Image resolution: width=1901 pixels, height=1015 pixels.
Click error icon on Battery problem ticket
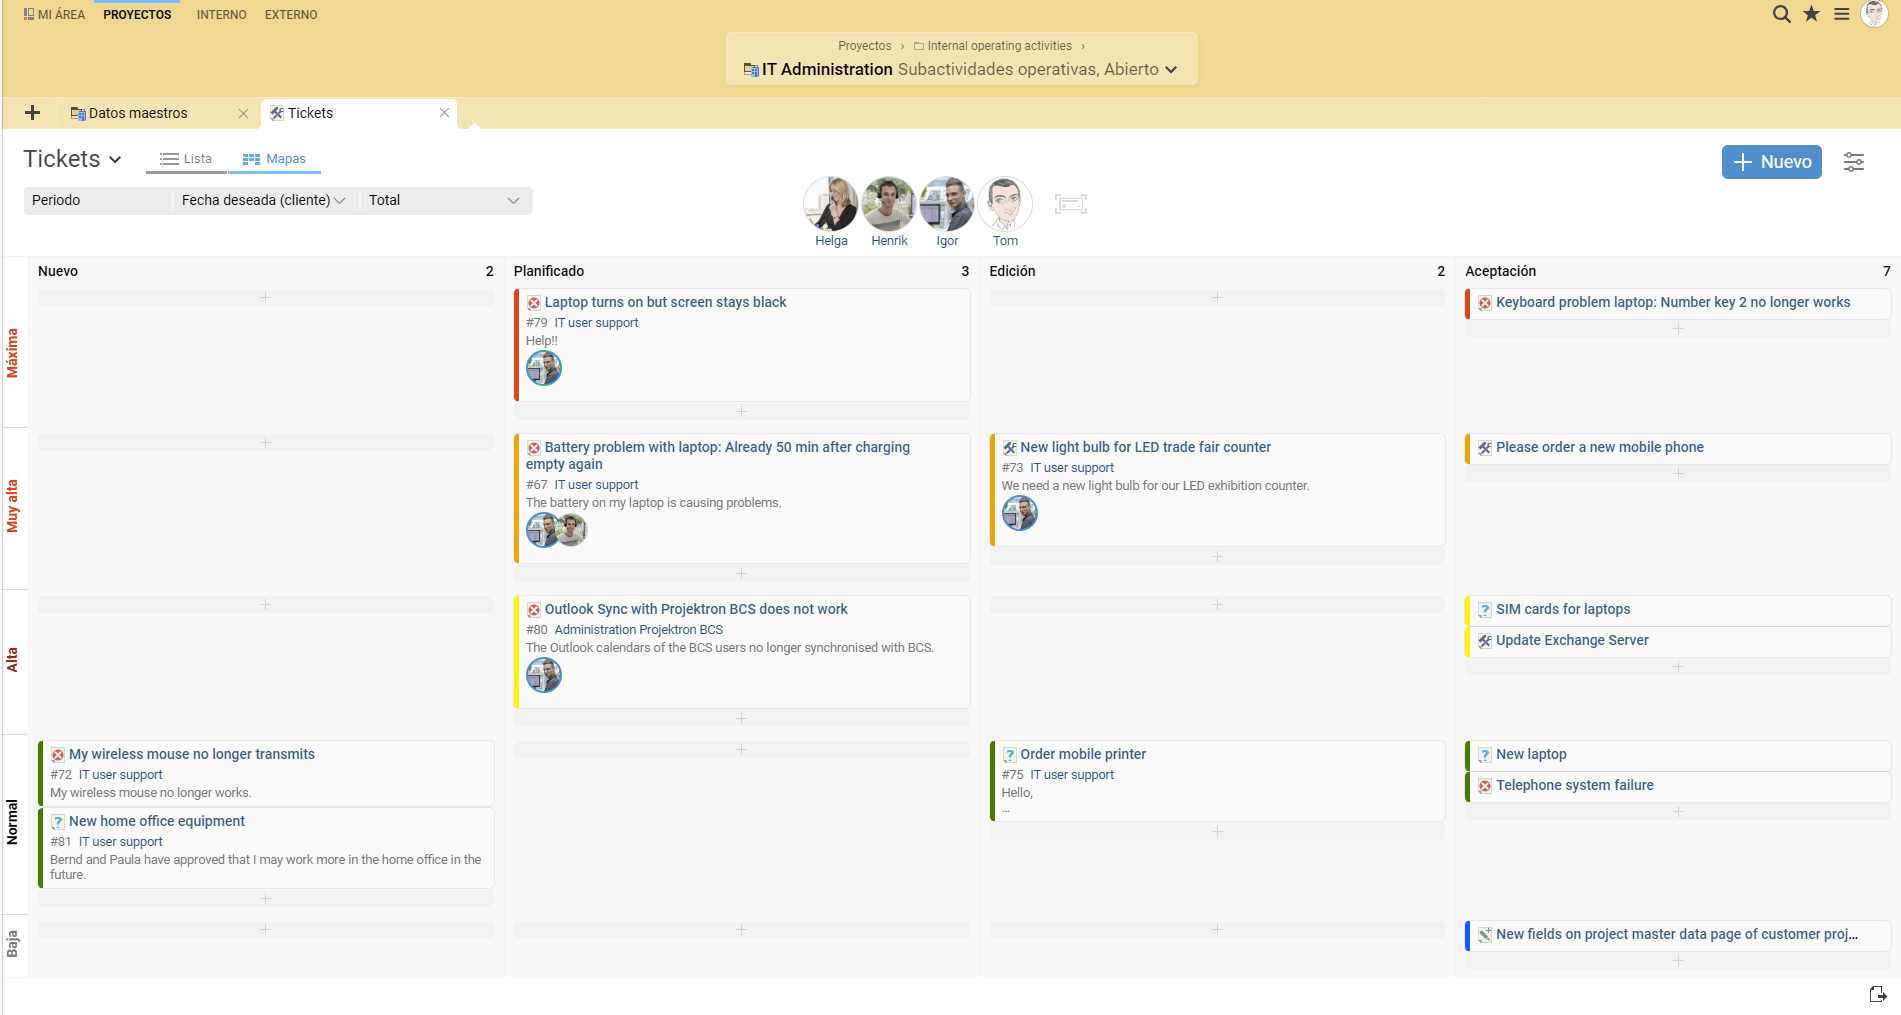click(x=534, y=448)
